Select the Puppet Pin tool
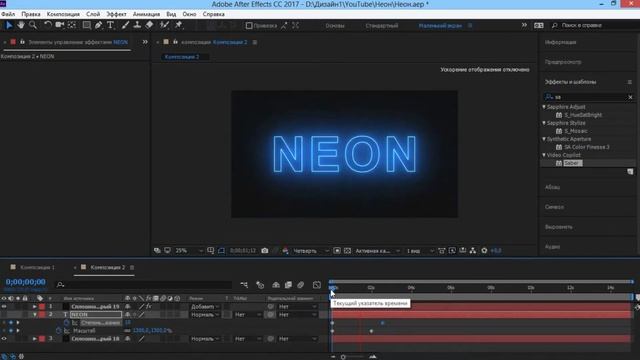 (x=178, y=25)
